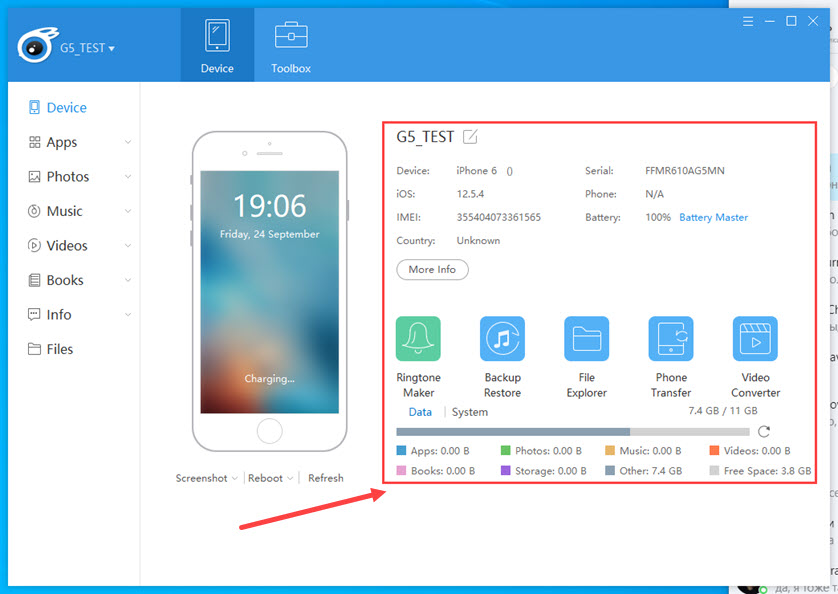
Task: Click the Photos label in the sidebar
Action: (68, 176)
